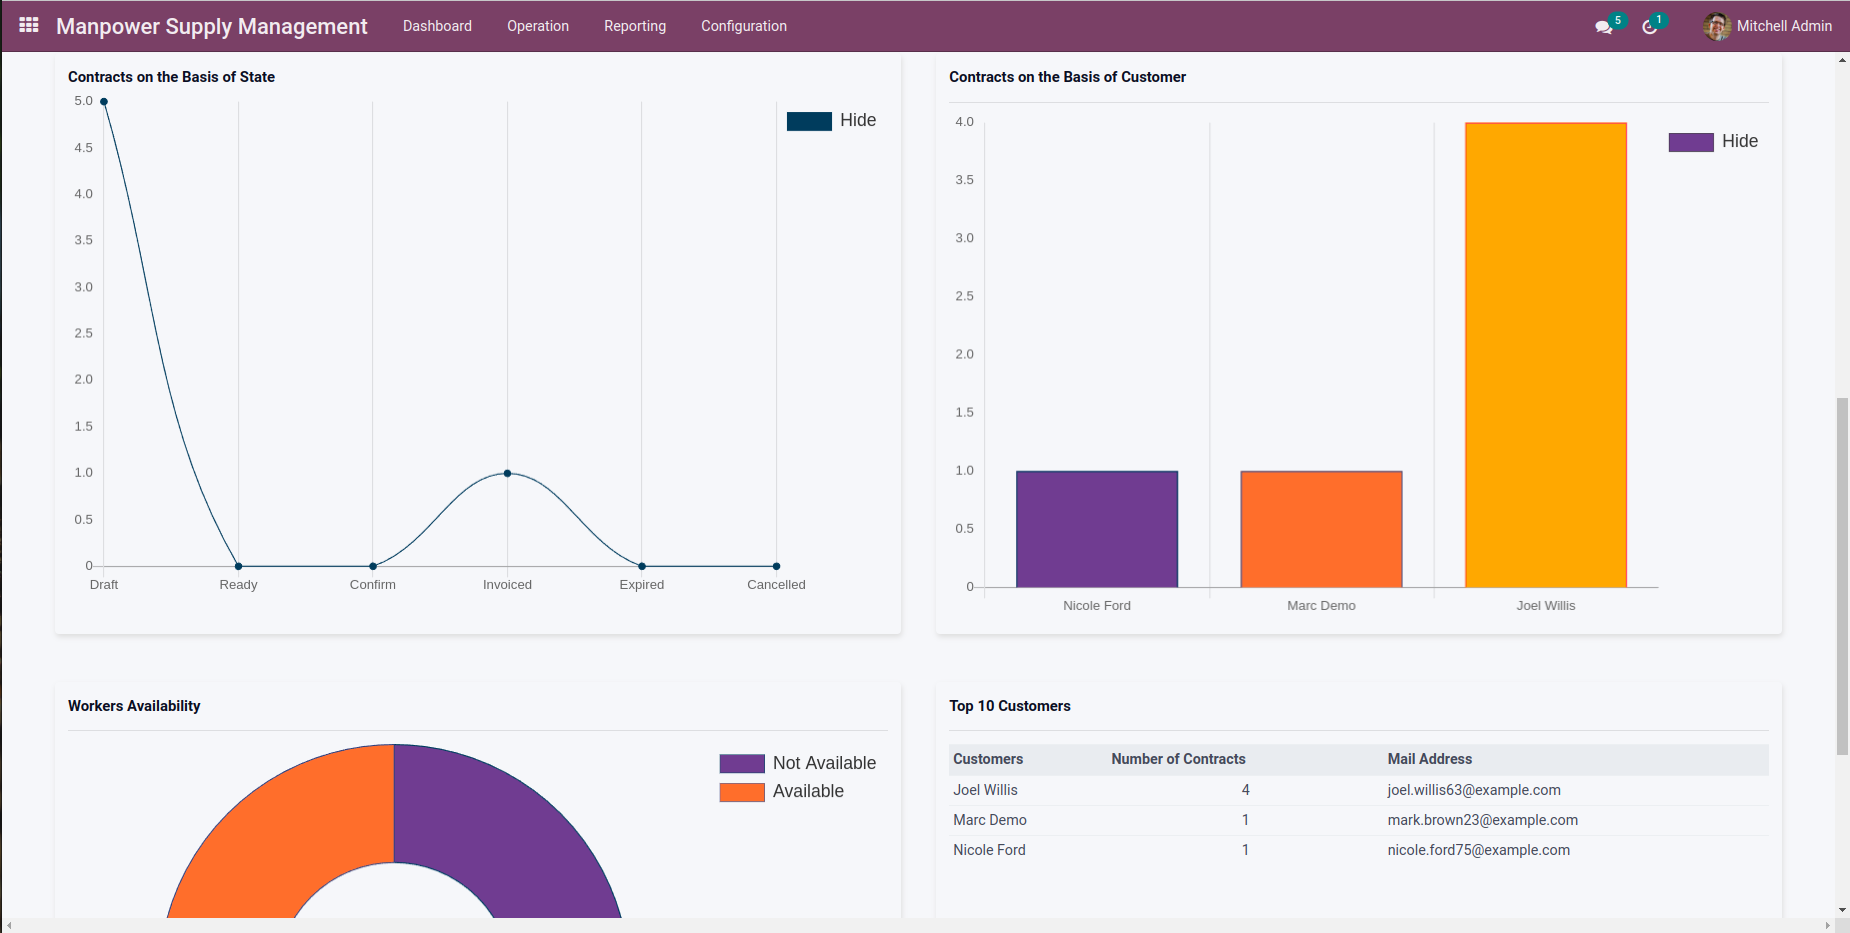
Task: Click the scrollbar up arrow
Action: [1842, 60]
